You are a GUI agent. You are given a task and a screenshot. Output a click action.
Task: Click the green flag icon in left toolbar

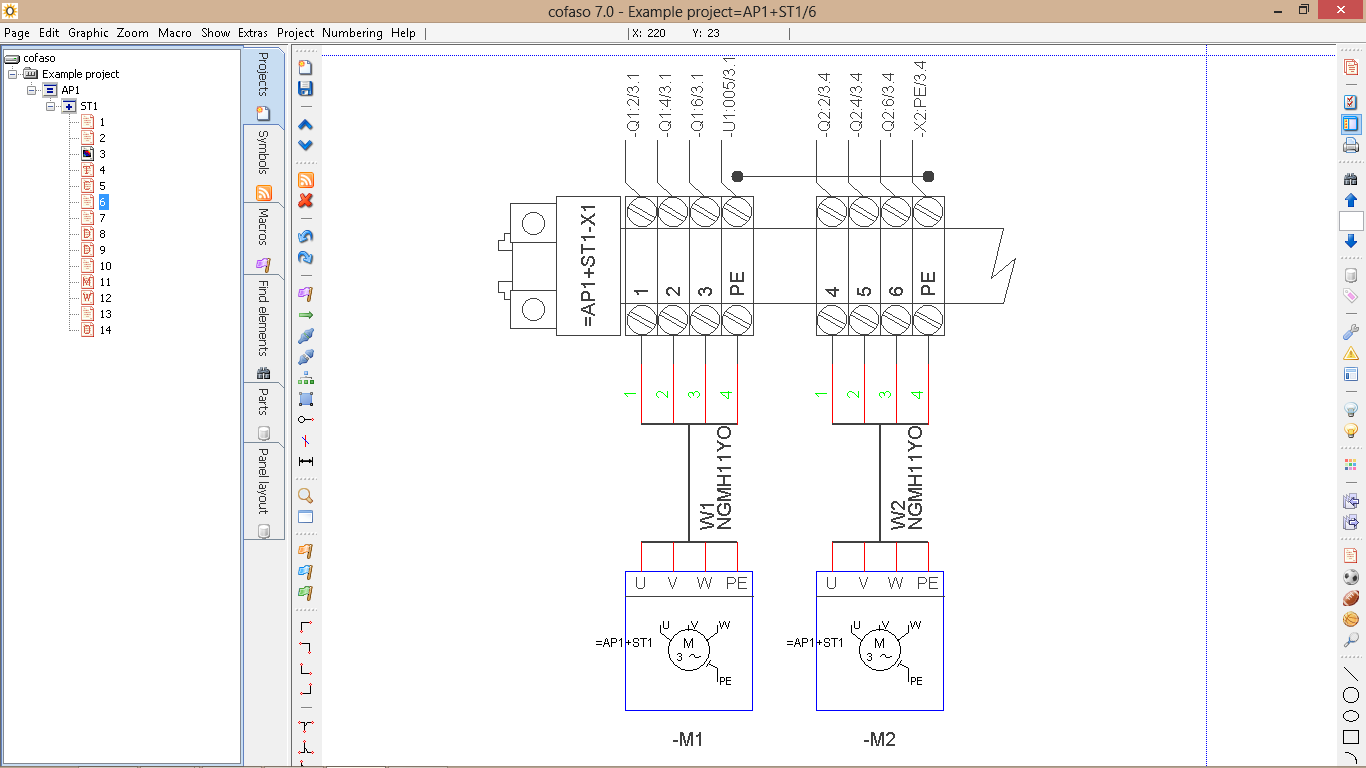[x=306, y=592]
